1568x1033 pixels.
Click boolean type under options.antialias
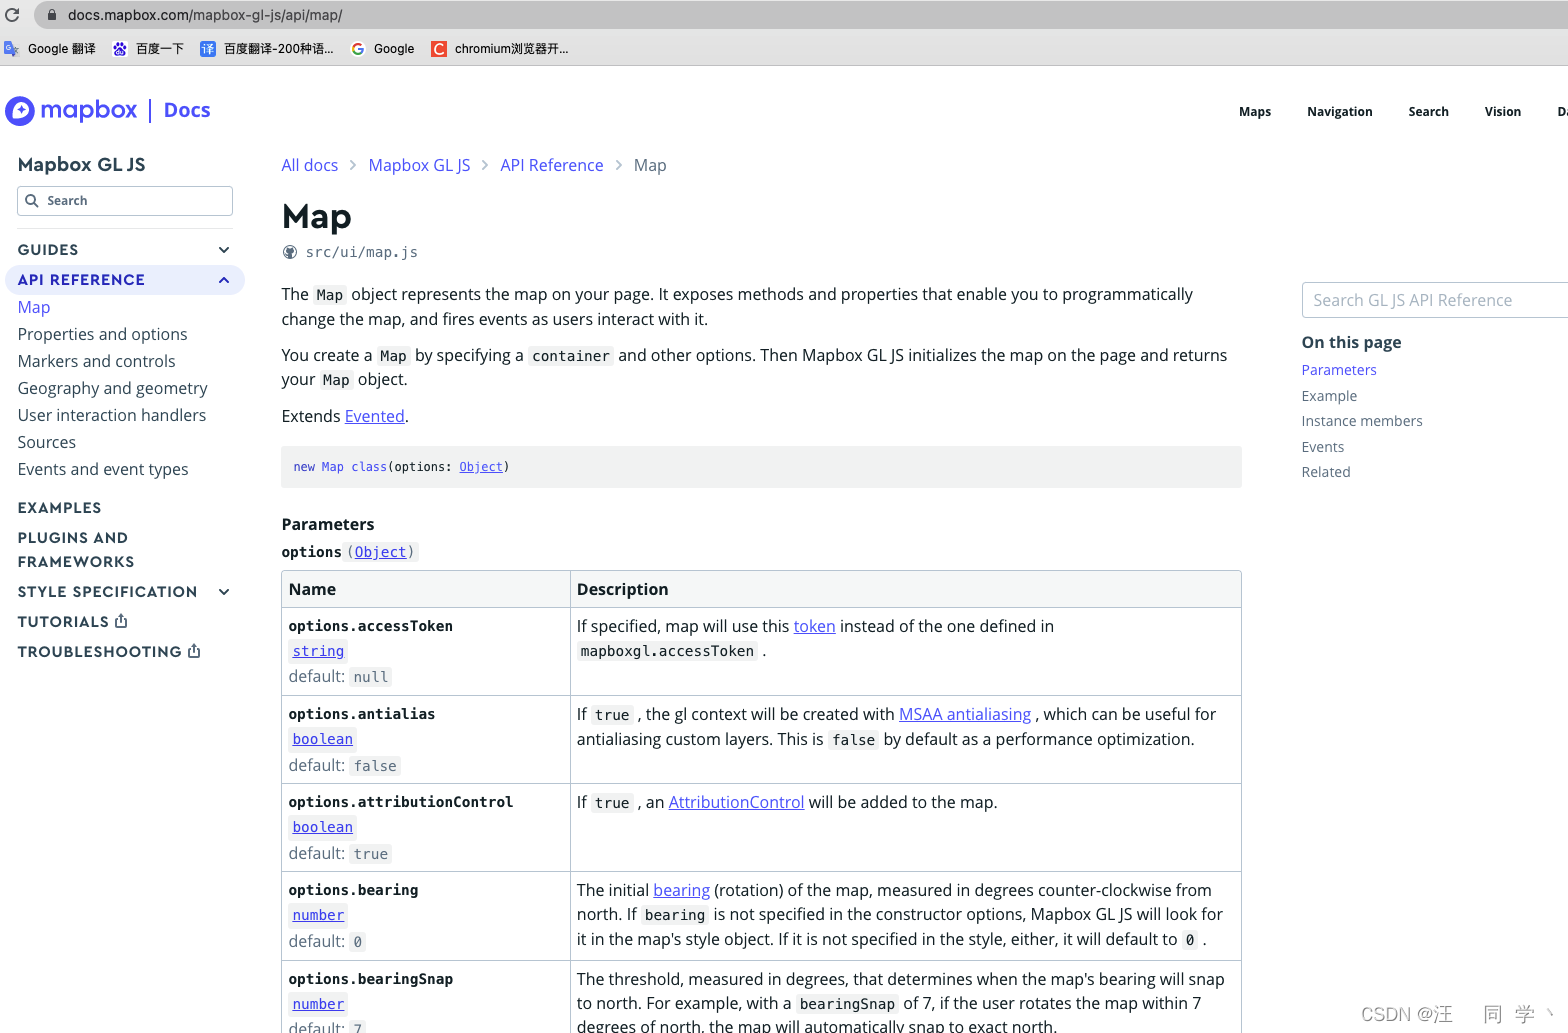[323, 739]
